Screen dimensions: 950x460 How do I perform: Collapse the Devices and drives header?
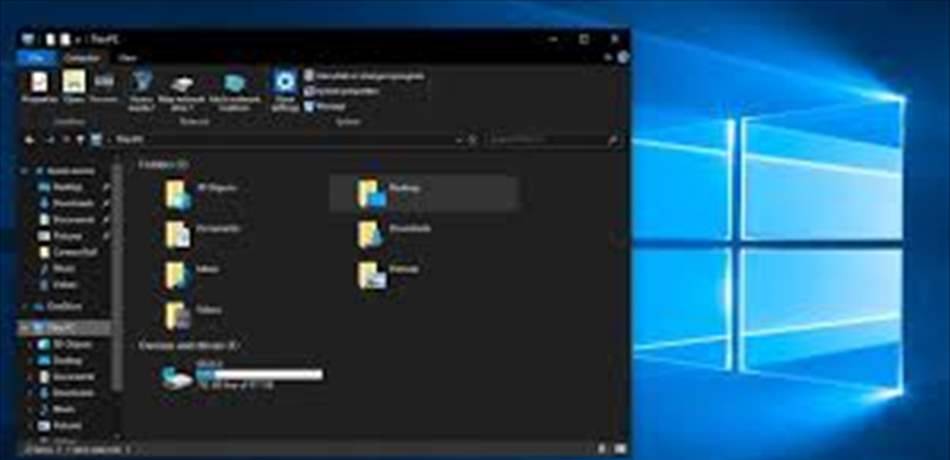189,345
